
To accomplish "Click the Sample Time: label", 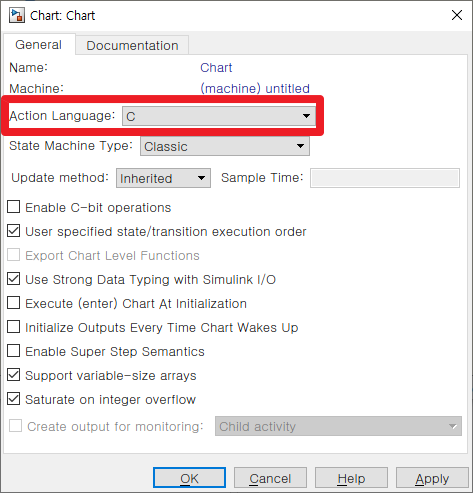I will [262, 178].
